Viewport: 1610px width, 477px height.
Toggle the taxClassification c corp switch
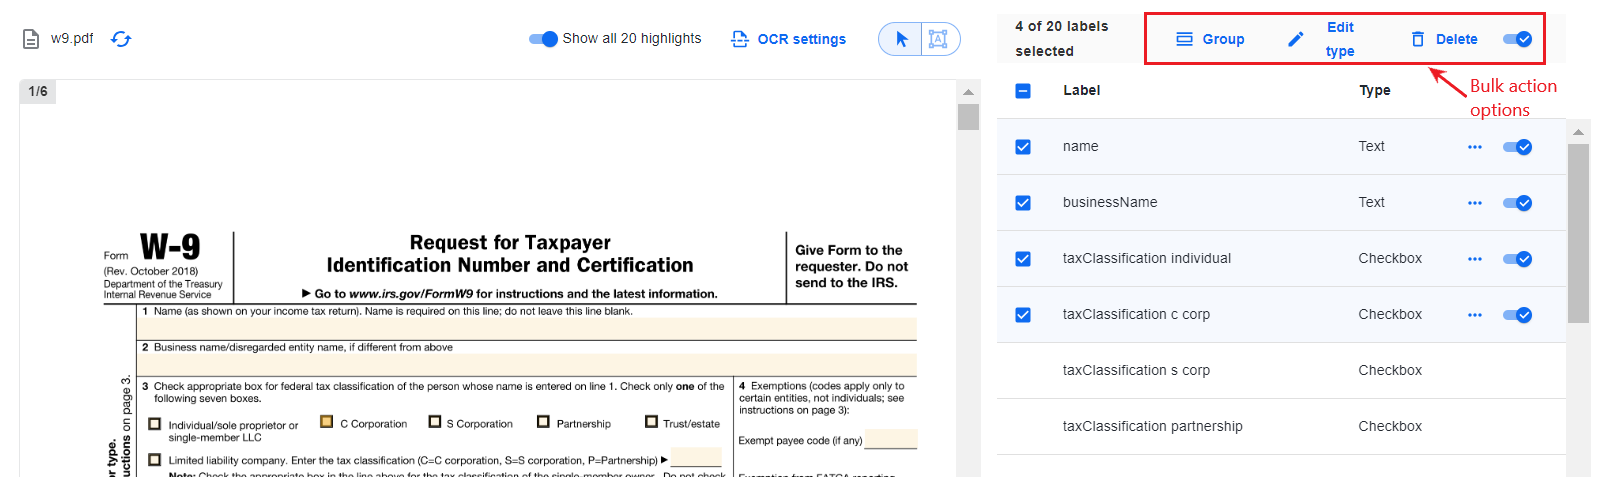point(1517,315)
